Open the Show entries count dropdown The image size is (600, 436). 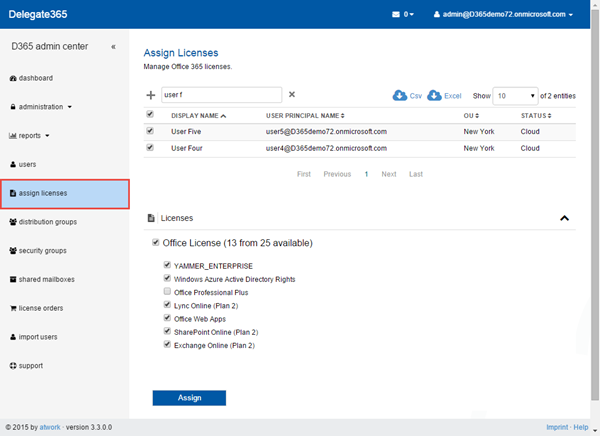tap(516, 96)
